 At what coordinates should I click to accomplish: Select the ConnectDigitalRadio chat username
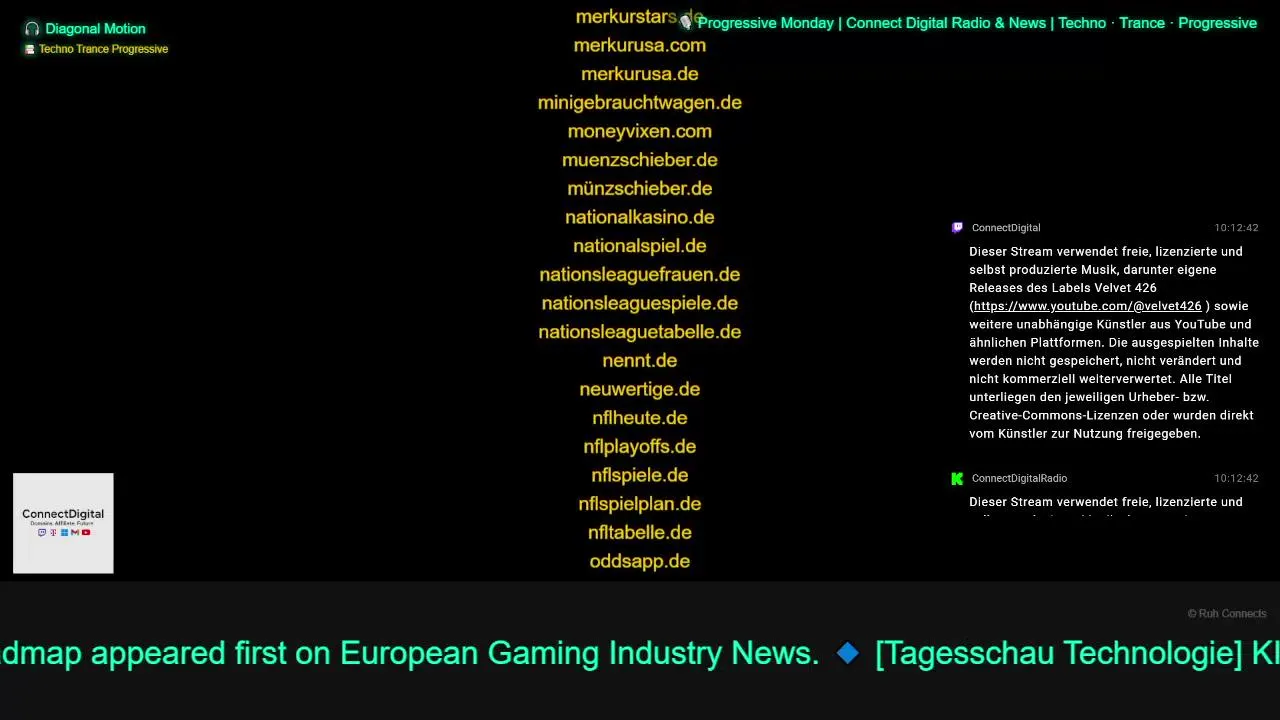click(1019, 479)
